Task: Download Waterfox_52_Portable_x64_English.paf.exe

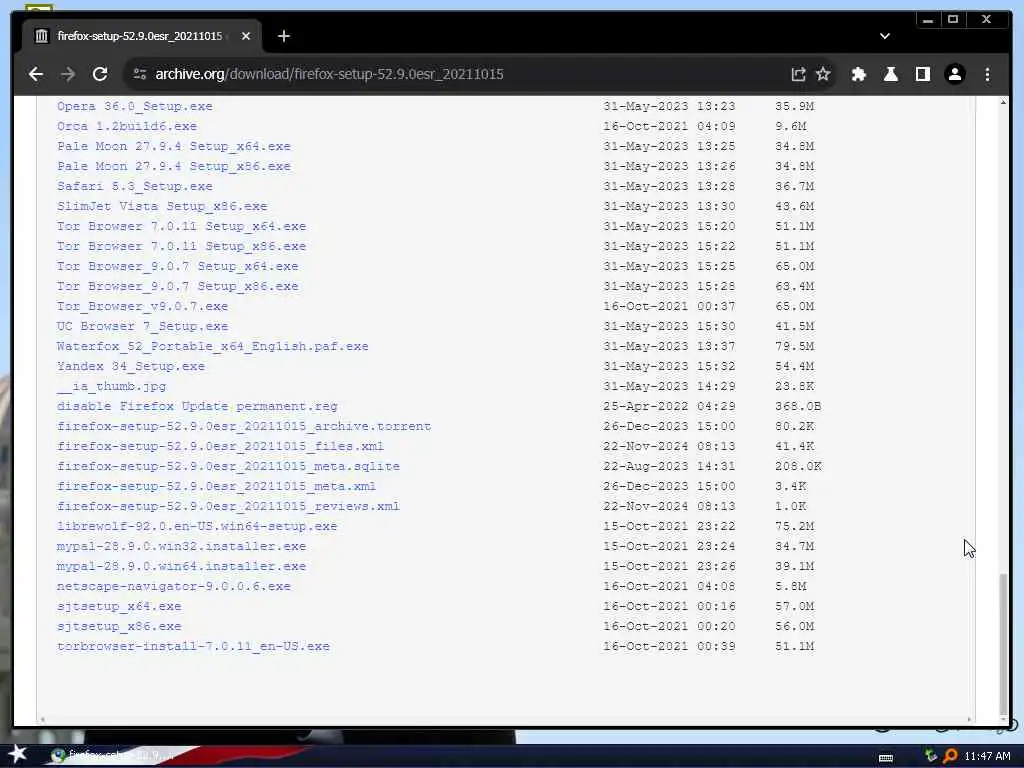Action: (213, 346)
